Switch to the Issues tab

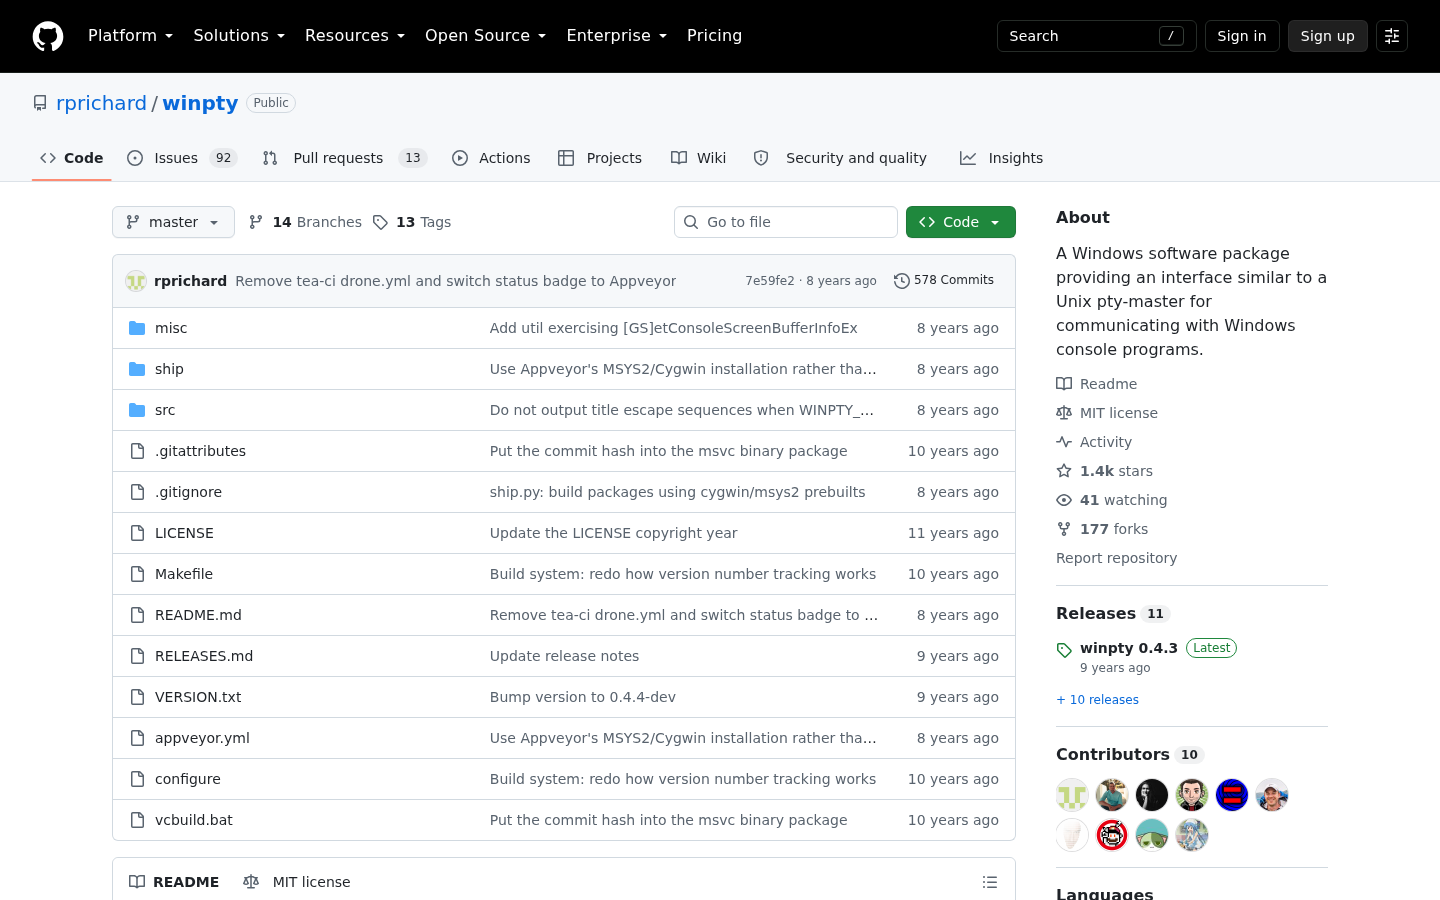182,158
